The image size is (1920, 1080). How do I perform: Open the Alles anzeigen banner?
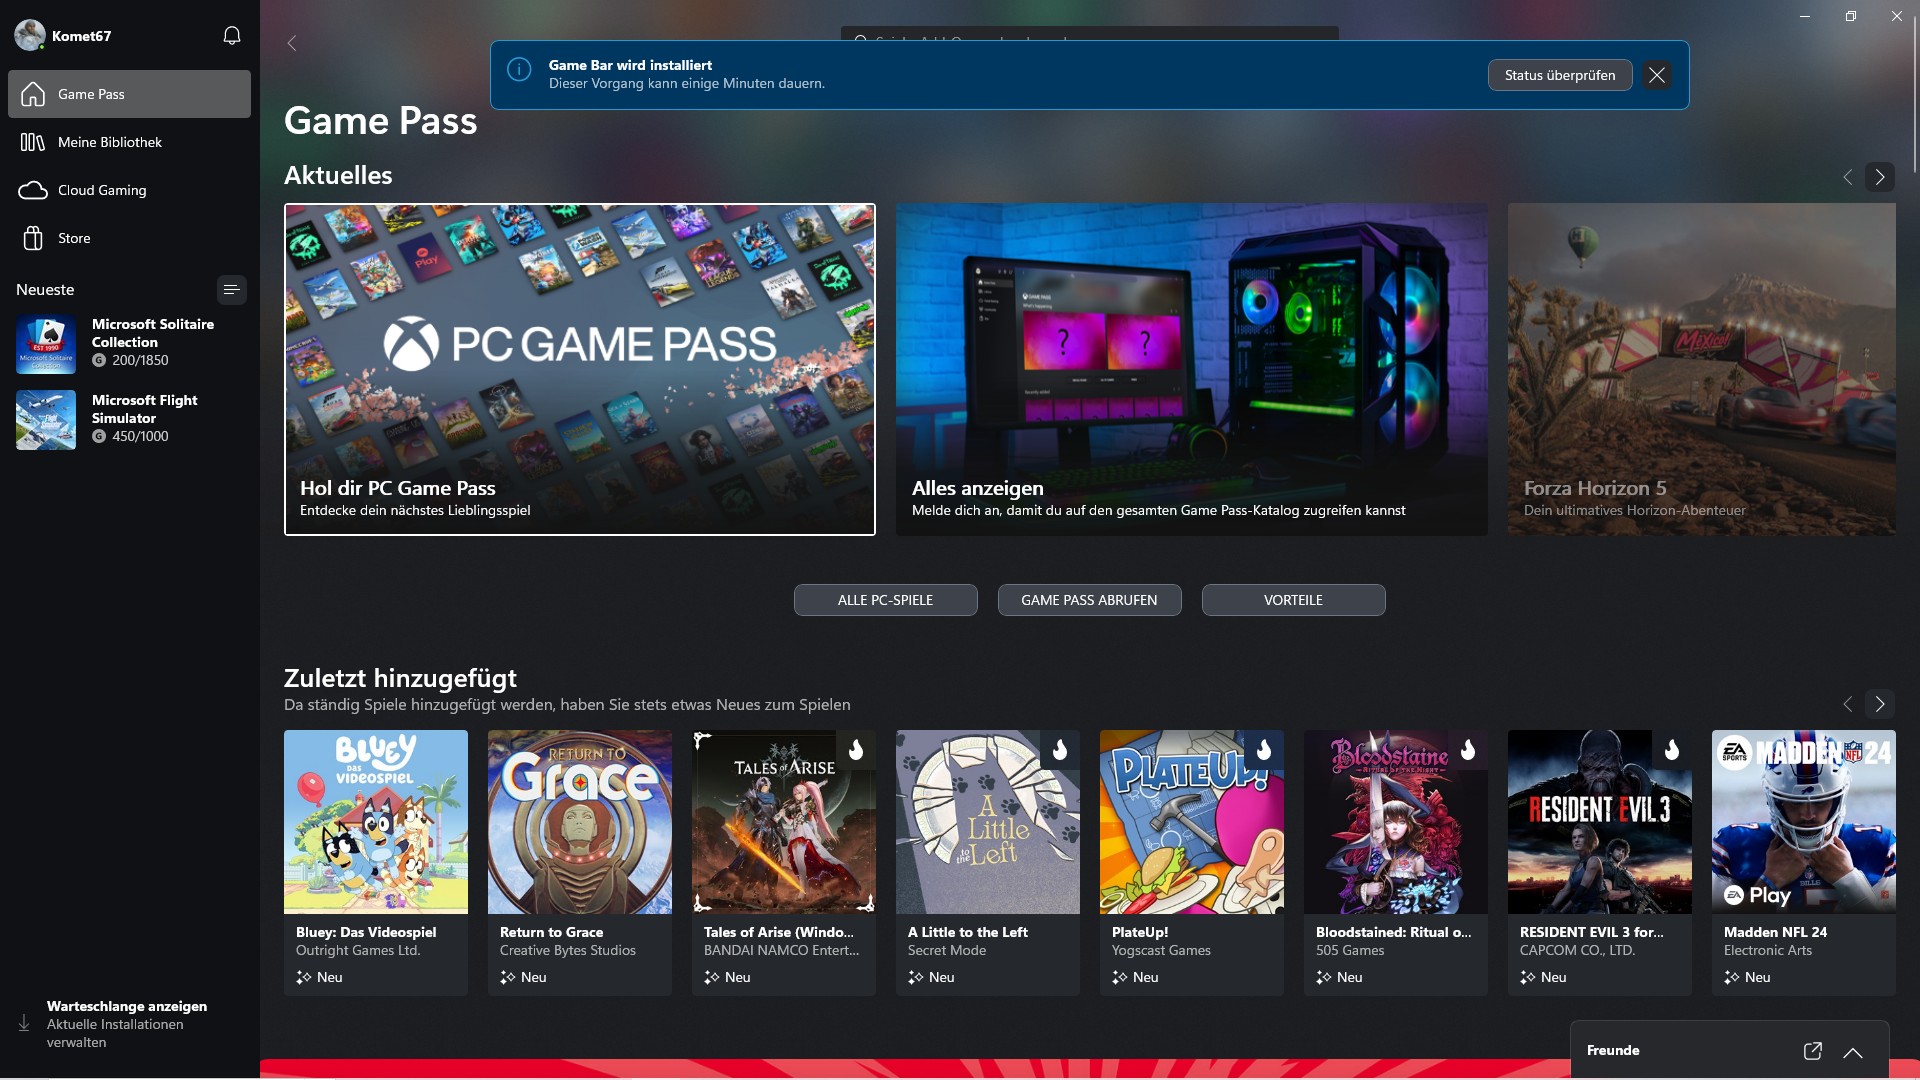[x=1192, y=370]
